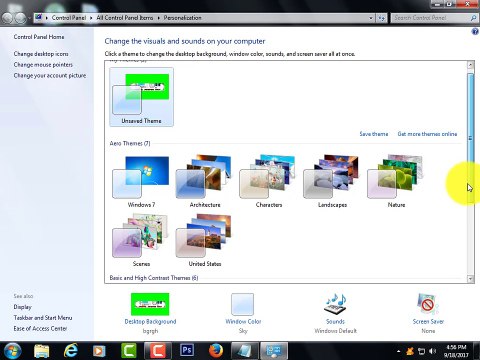
Task: Open Desktop Background settings icon
Action: pos(150,304)
